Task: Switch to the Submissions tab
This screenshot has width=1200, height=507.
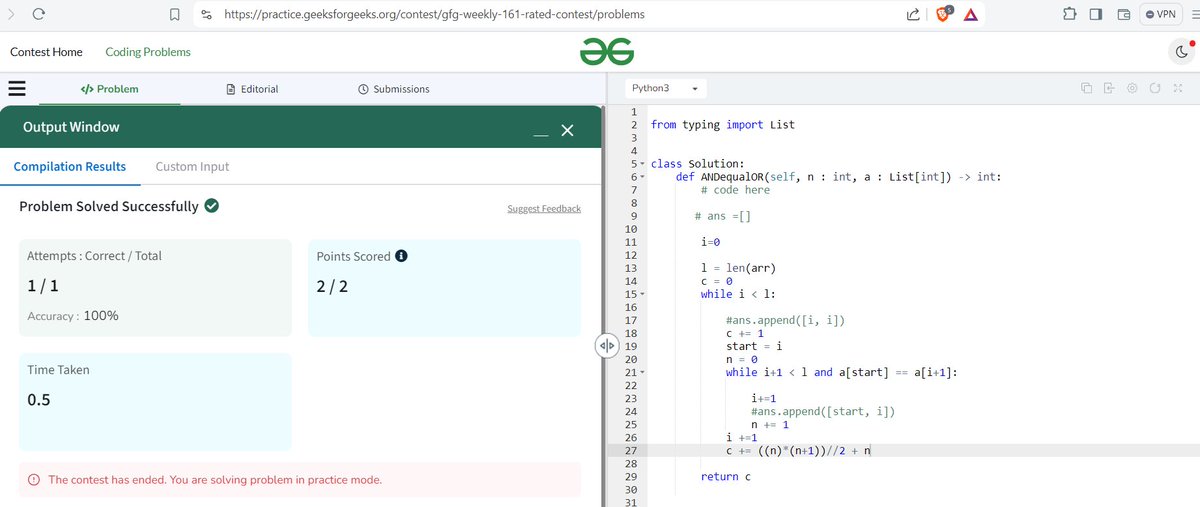Action: 394,89
